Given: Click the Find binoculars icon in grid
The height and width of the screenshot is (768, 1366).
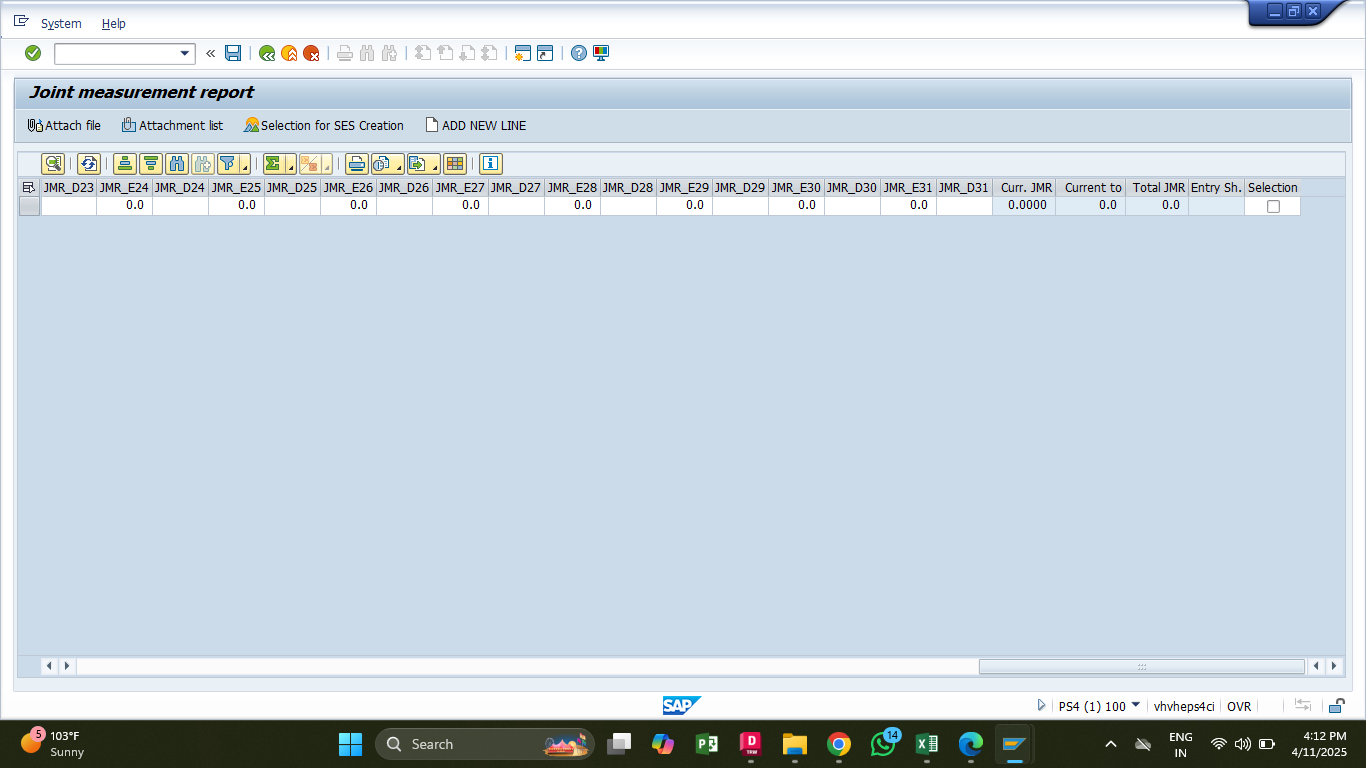Looking at the screenshot, I should [x=177, y=164].
